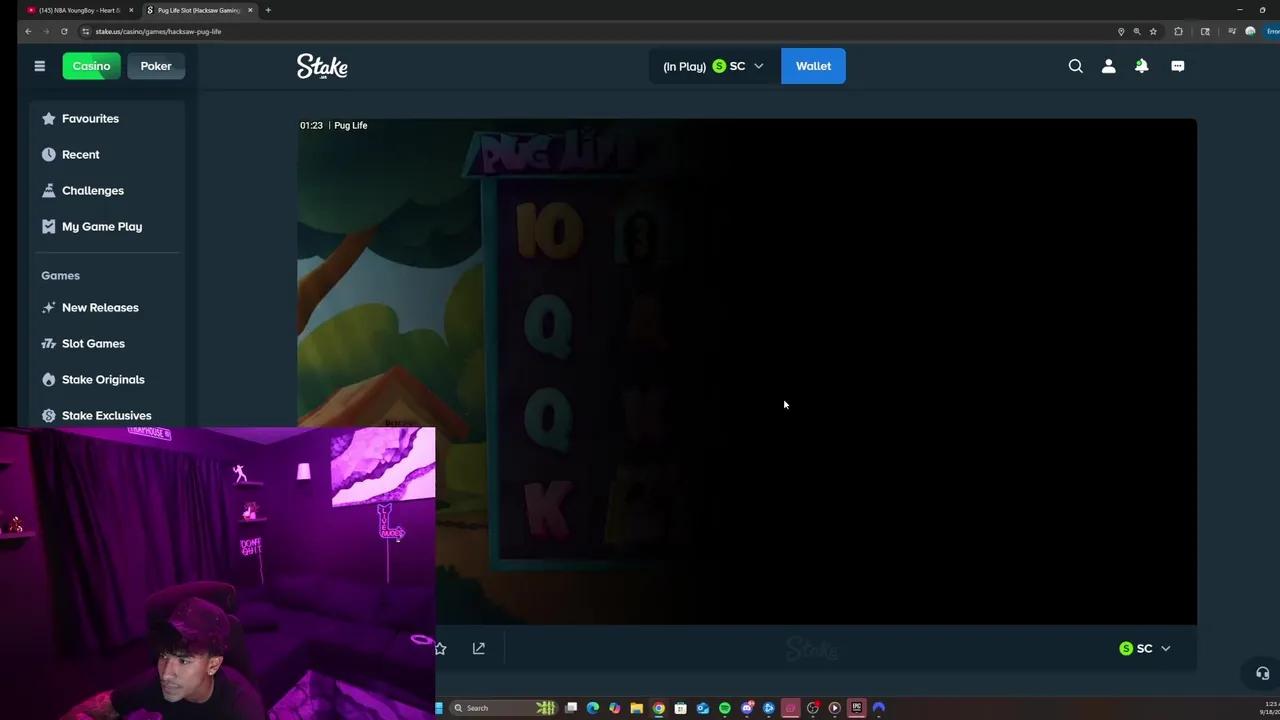Bookmark this page with the star
The height and width of the screenshot is (720, 1280).
1153,31
